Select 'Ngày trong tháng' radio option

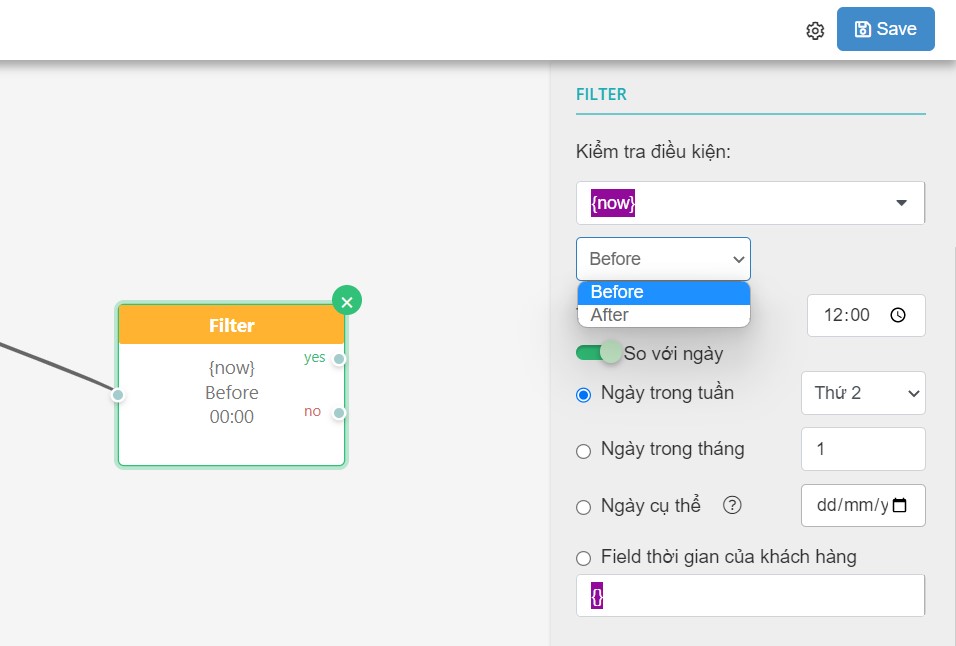[583, 450]
